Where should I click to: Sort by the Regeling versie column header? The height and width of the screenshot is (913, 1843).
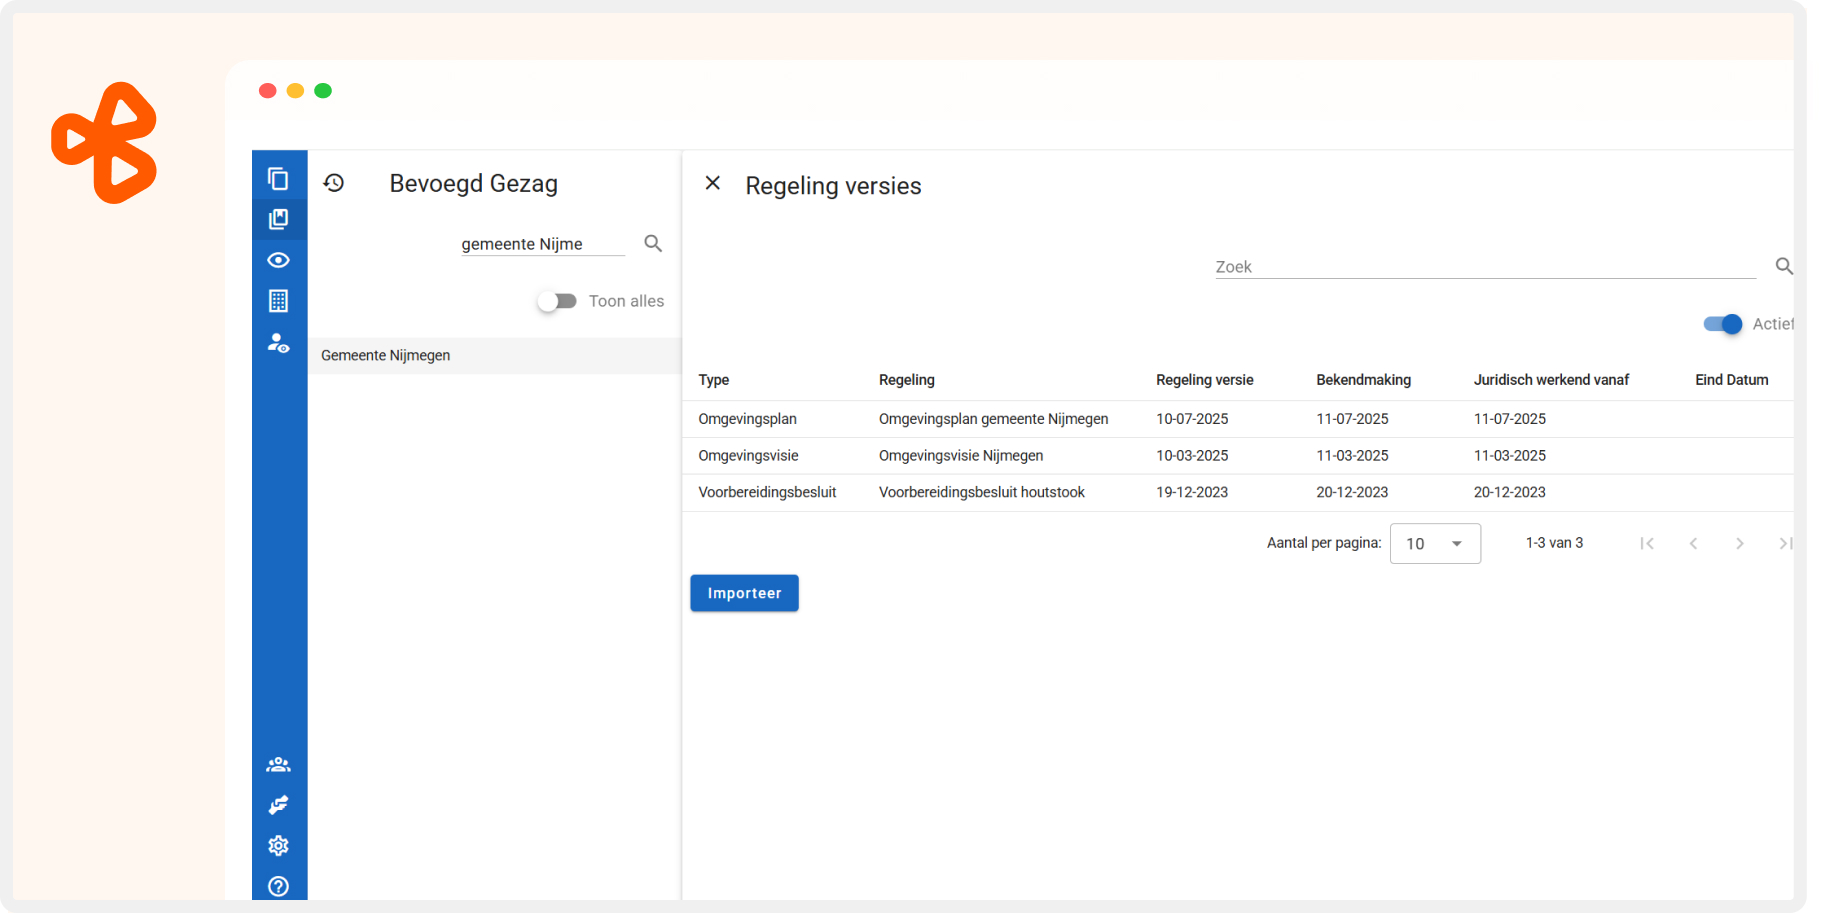tap(1204, 380)
